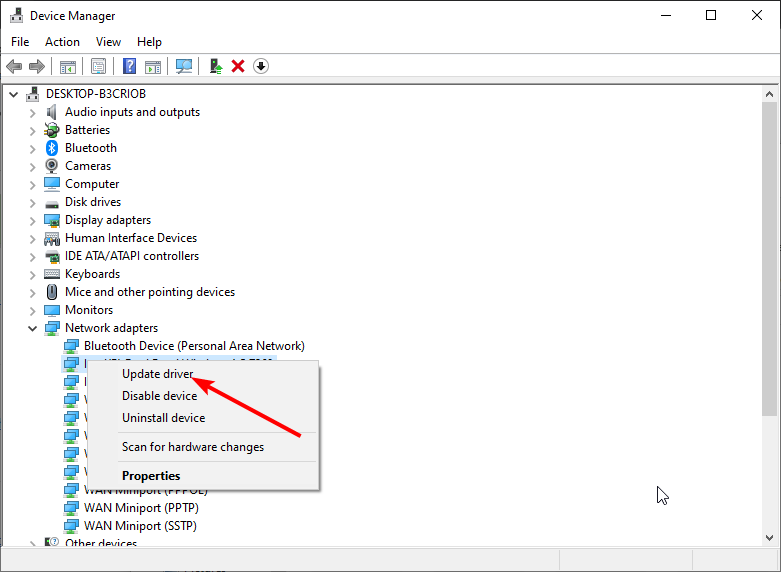781x572 pixels.
Task: Click the WAN Miniport (PPTP) adapter icon
Action: point(71,508)
